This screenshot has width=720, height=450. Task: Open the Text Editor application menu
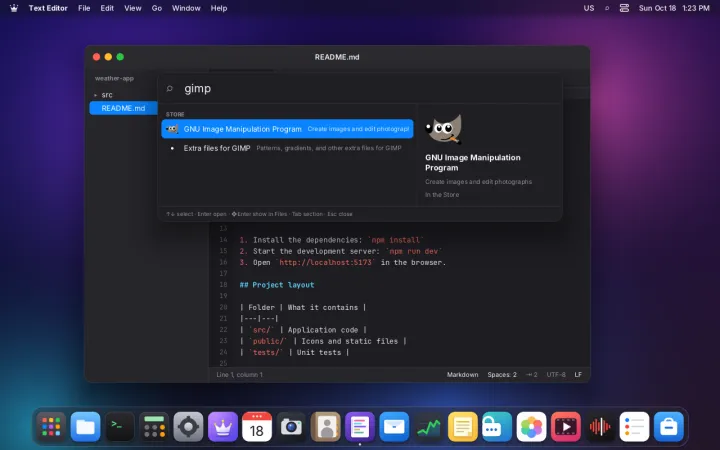[x=48, y=8]
